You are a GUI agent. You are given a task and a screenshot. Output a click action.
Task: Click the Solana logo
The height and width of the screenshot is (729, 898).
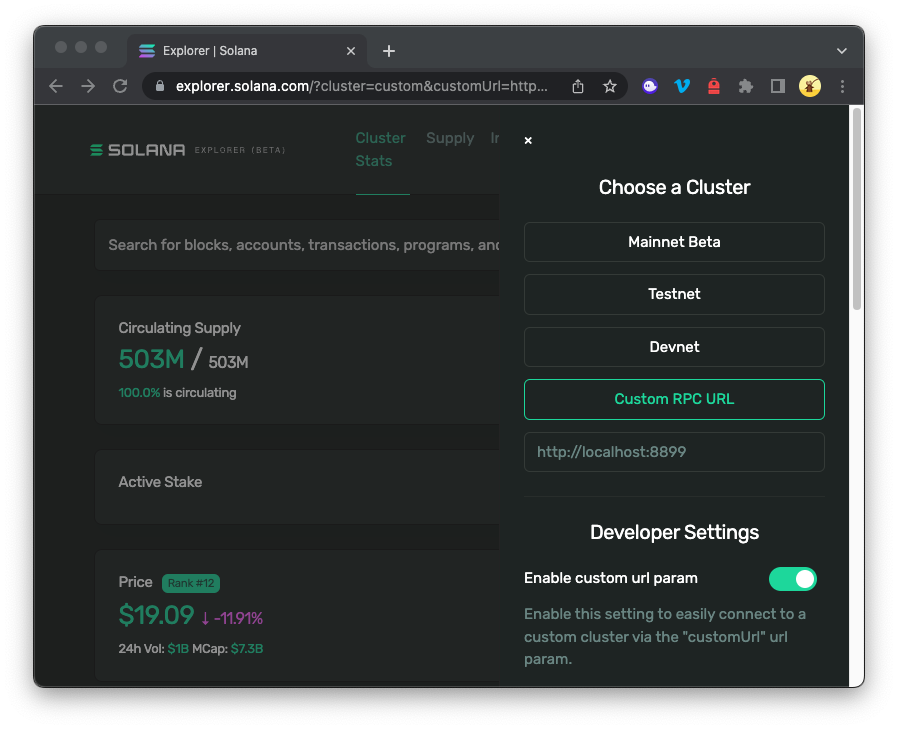137,150
